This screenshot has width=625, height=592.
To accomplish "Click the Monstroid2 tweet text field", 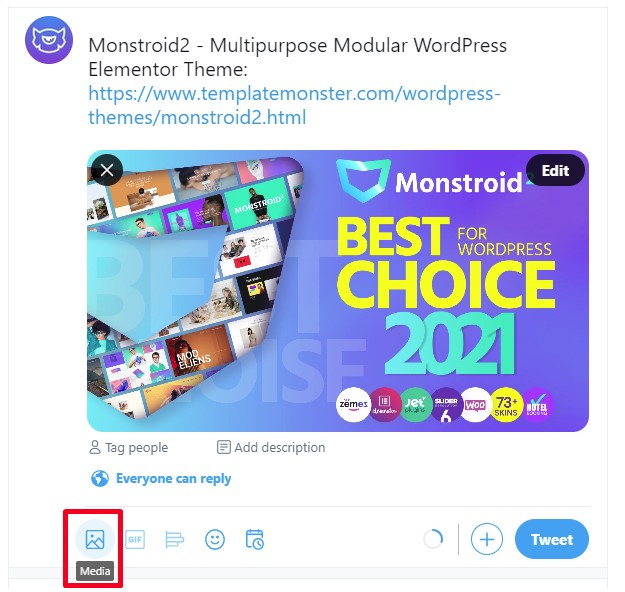I will tap(297, 81).
